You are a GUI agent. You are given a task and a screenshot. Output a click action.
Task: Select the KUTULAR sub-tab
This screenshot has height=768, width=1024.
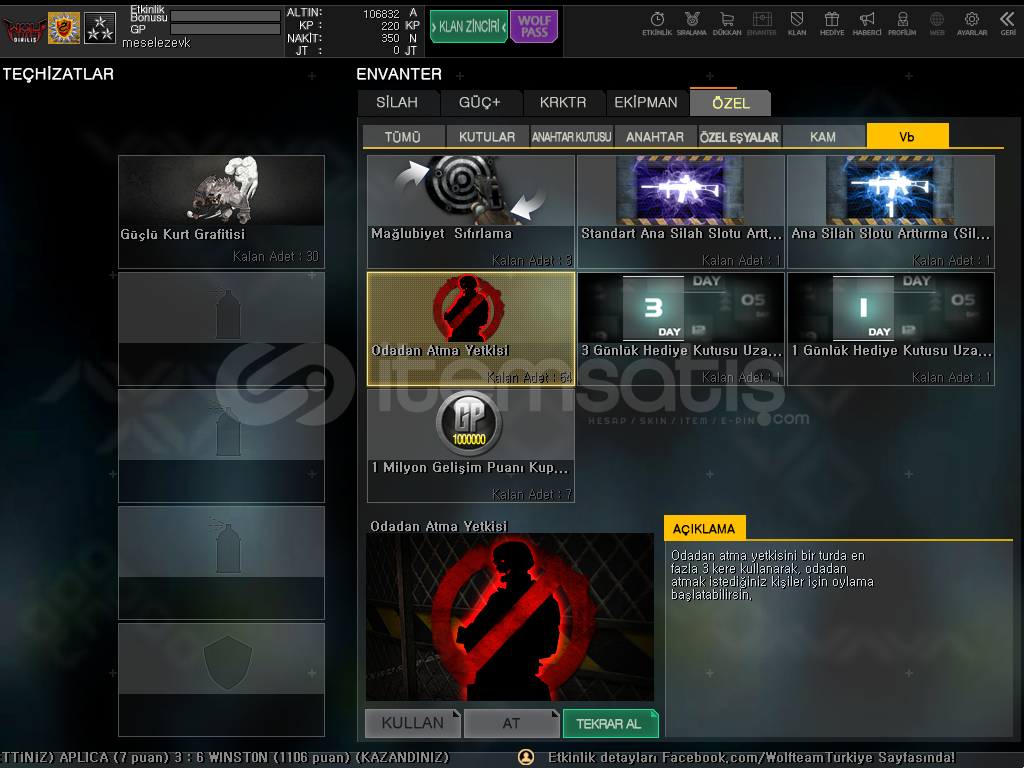pyautogui.click(x=487, y=136)
